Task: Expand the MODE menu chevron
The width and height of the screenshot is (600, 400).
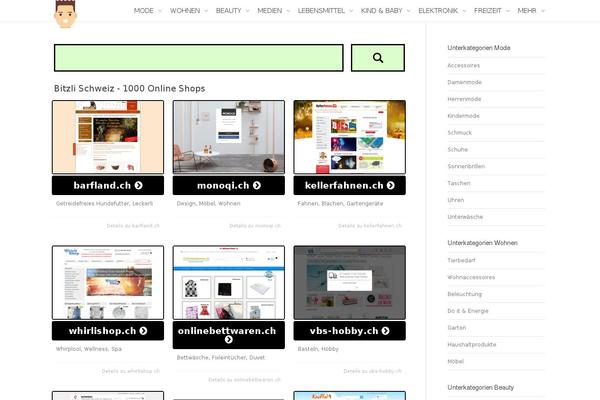Action: click(x=160, y=11)
